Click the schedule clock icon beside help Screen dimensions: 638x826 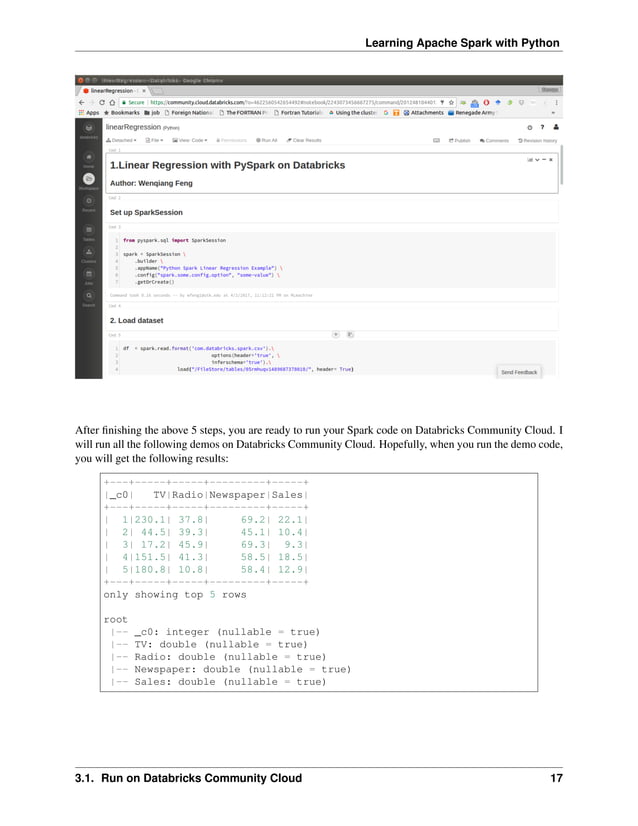click(529, 127)
